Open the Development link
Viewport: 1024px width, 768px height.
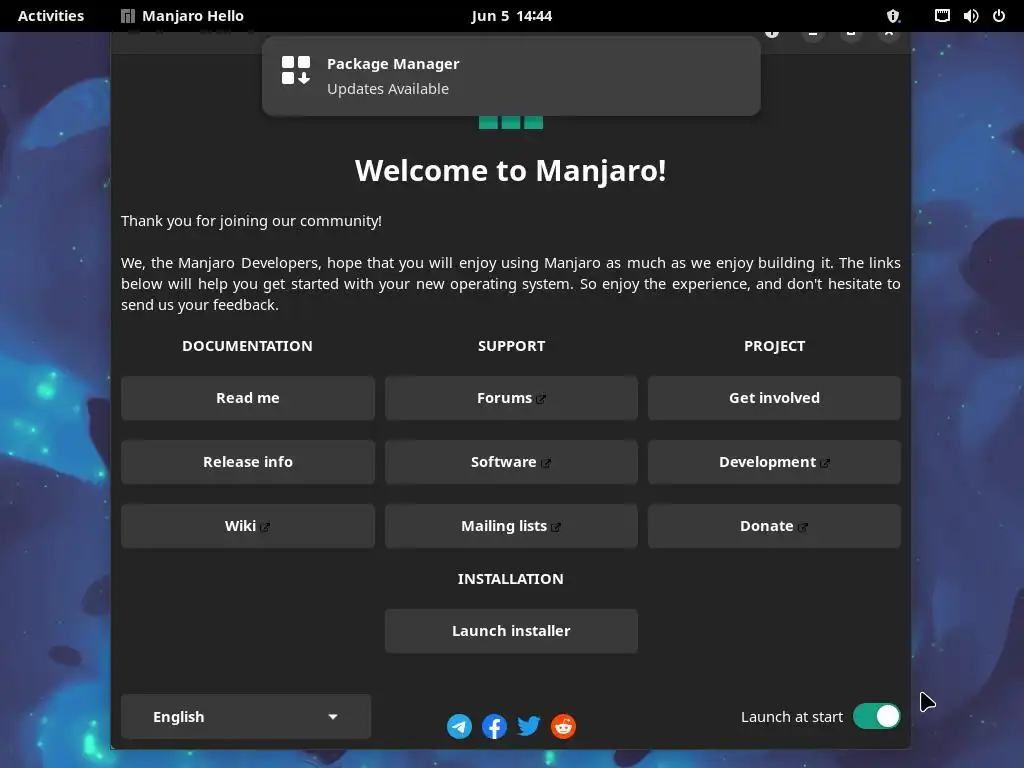(775, 462)
